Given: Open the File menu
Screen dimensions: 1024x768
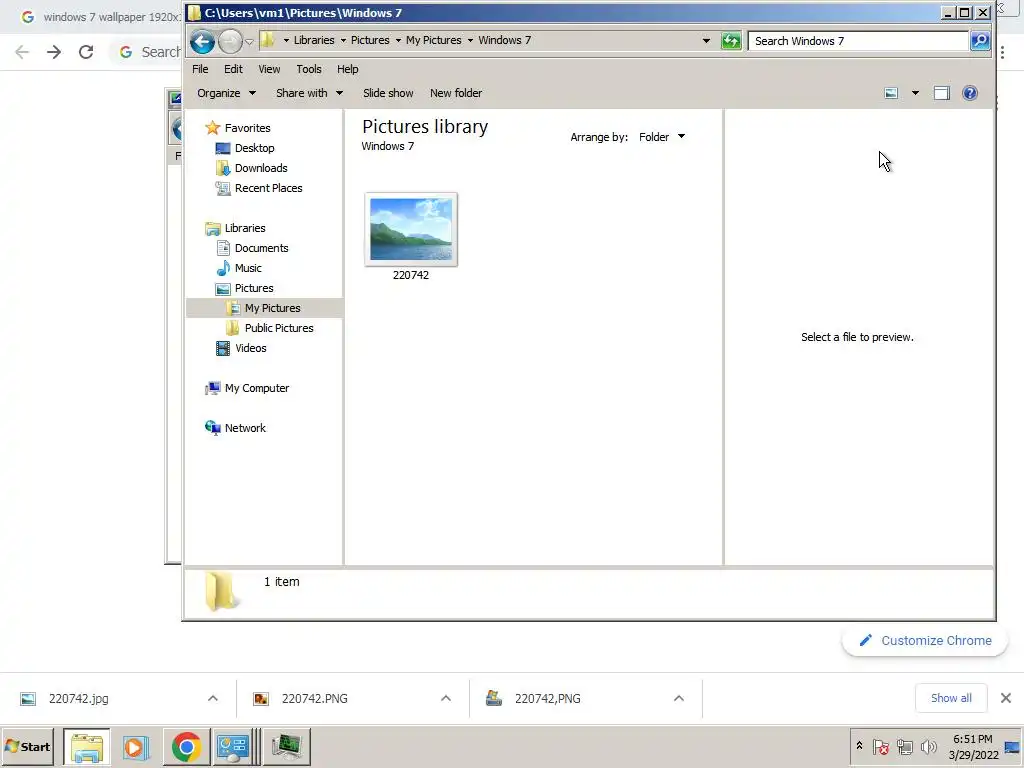Looking at the screenshot, I should (200, 69).
